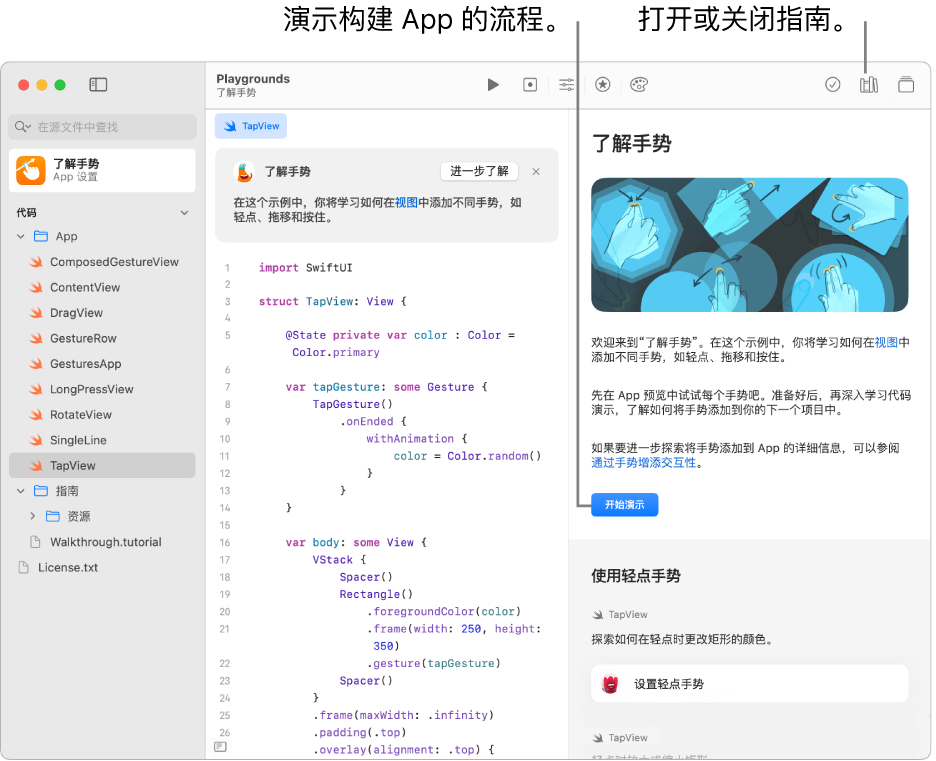
Task: Click 进一步了解 button
Action: pos(479,171)
